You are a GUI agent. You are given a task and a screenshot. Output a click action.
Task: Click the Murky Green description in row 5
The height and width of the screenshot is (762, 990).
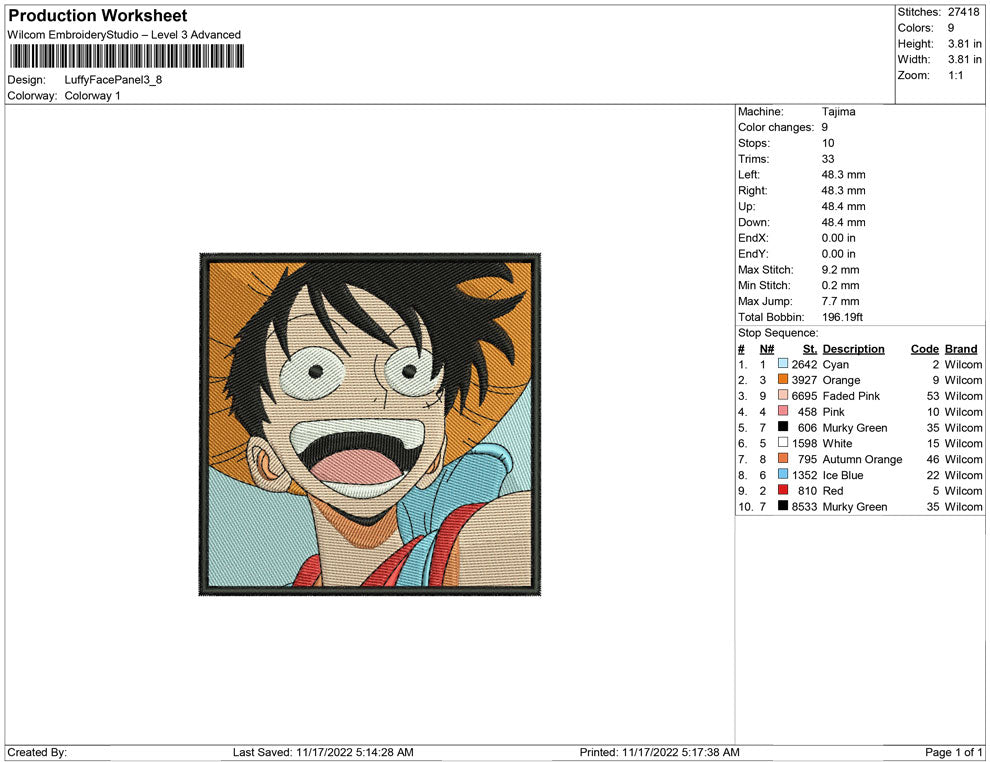(855, 427)
